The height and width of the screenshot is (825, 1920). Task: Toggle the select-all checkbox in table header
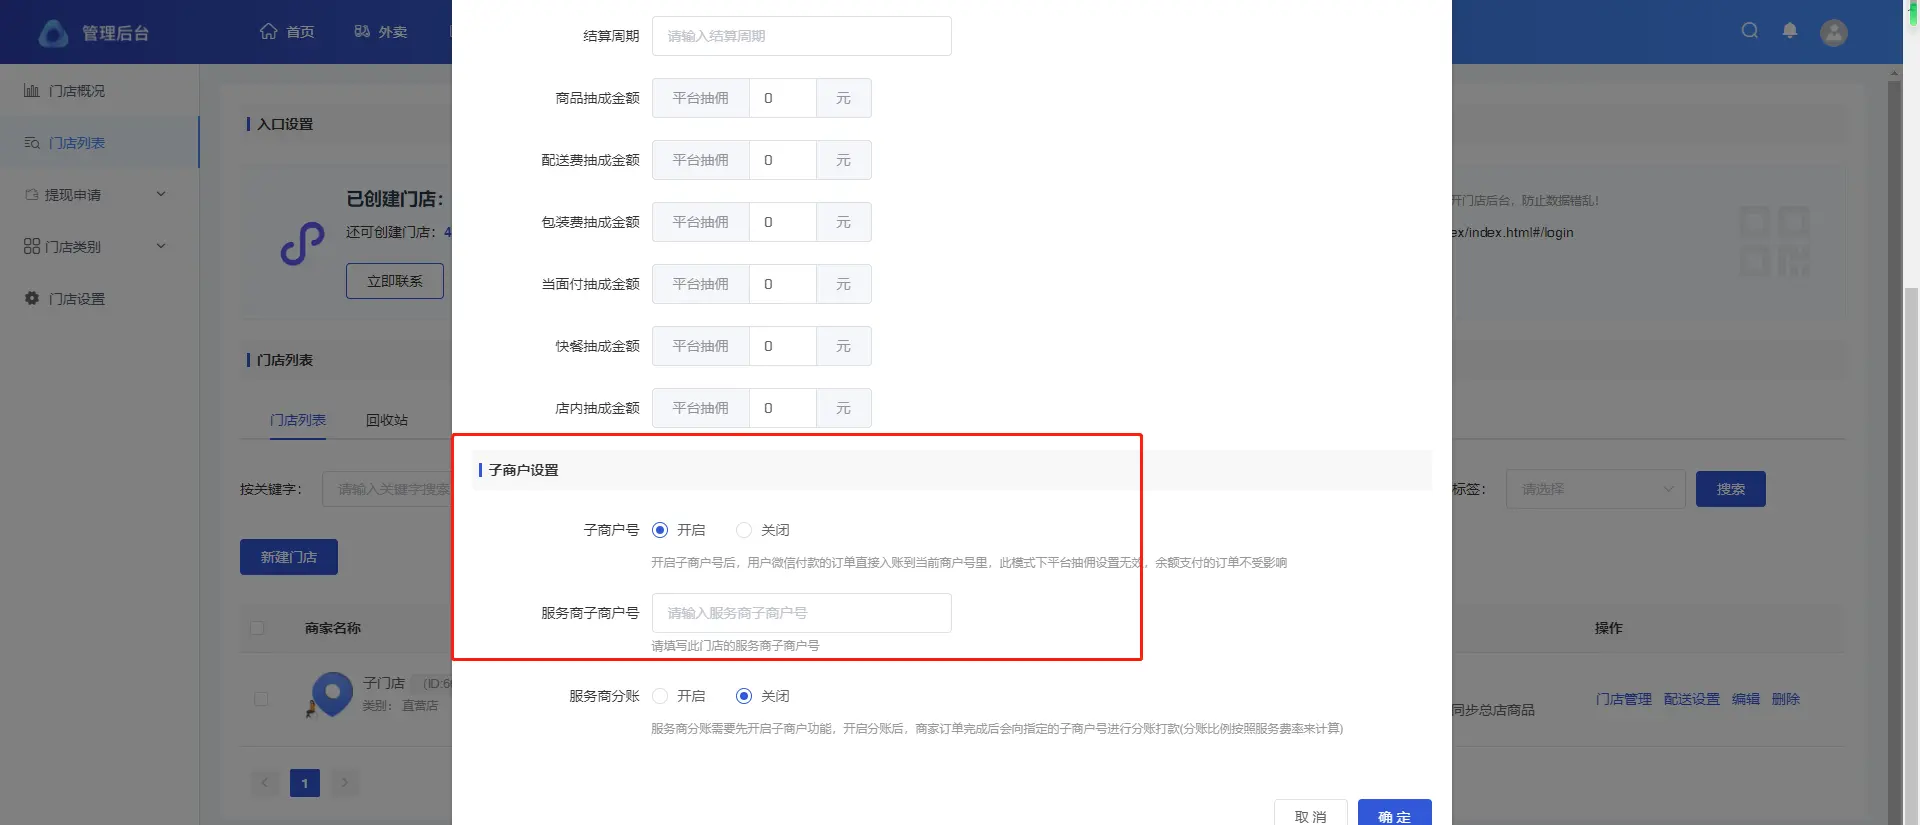tap(258, 628)
